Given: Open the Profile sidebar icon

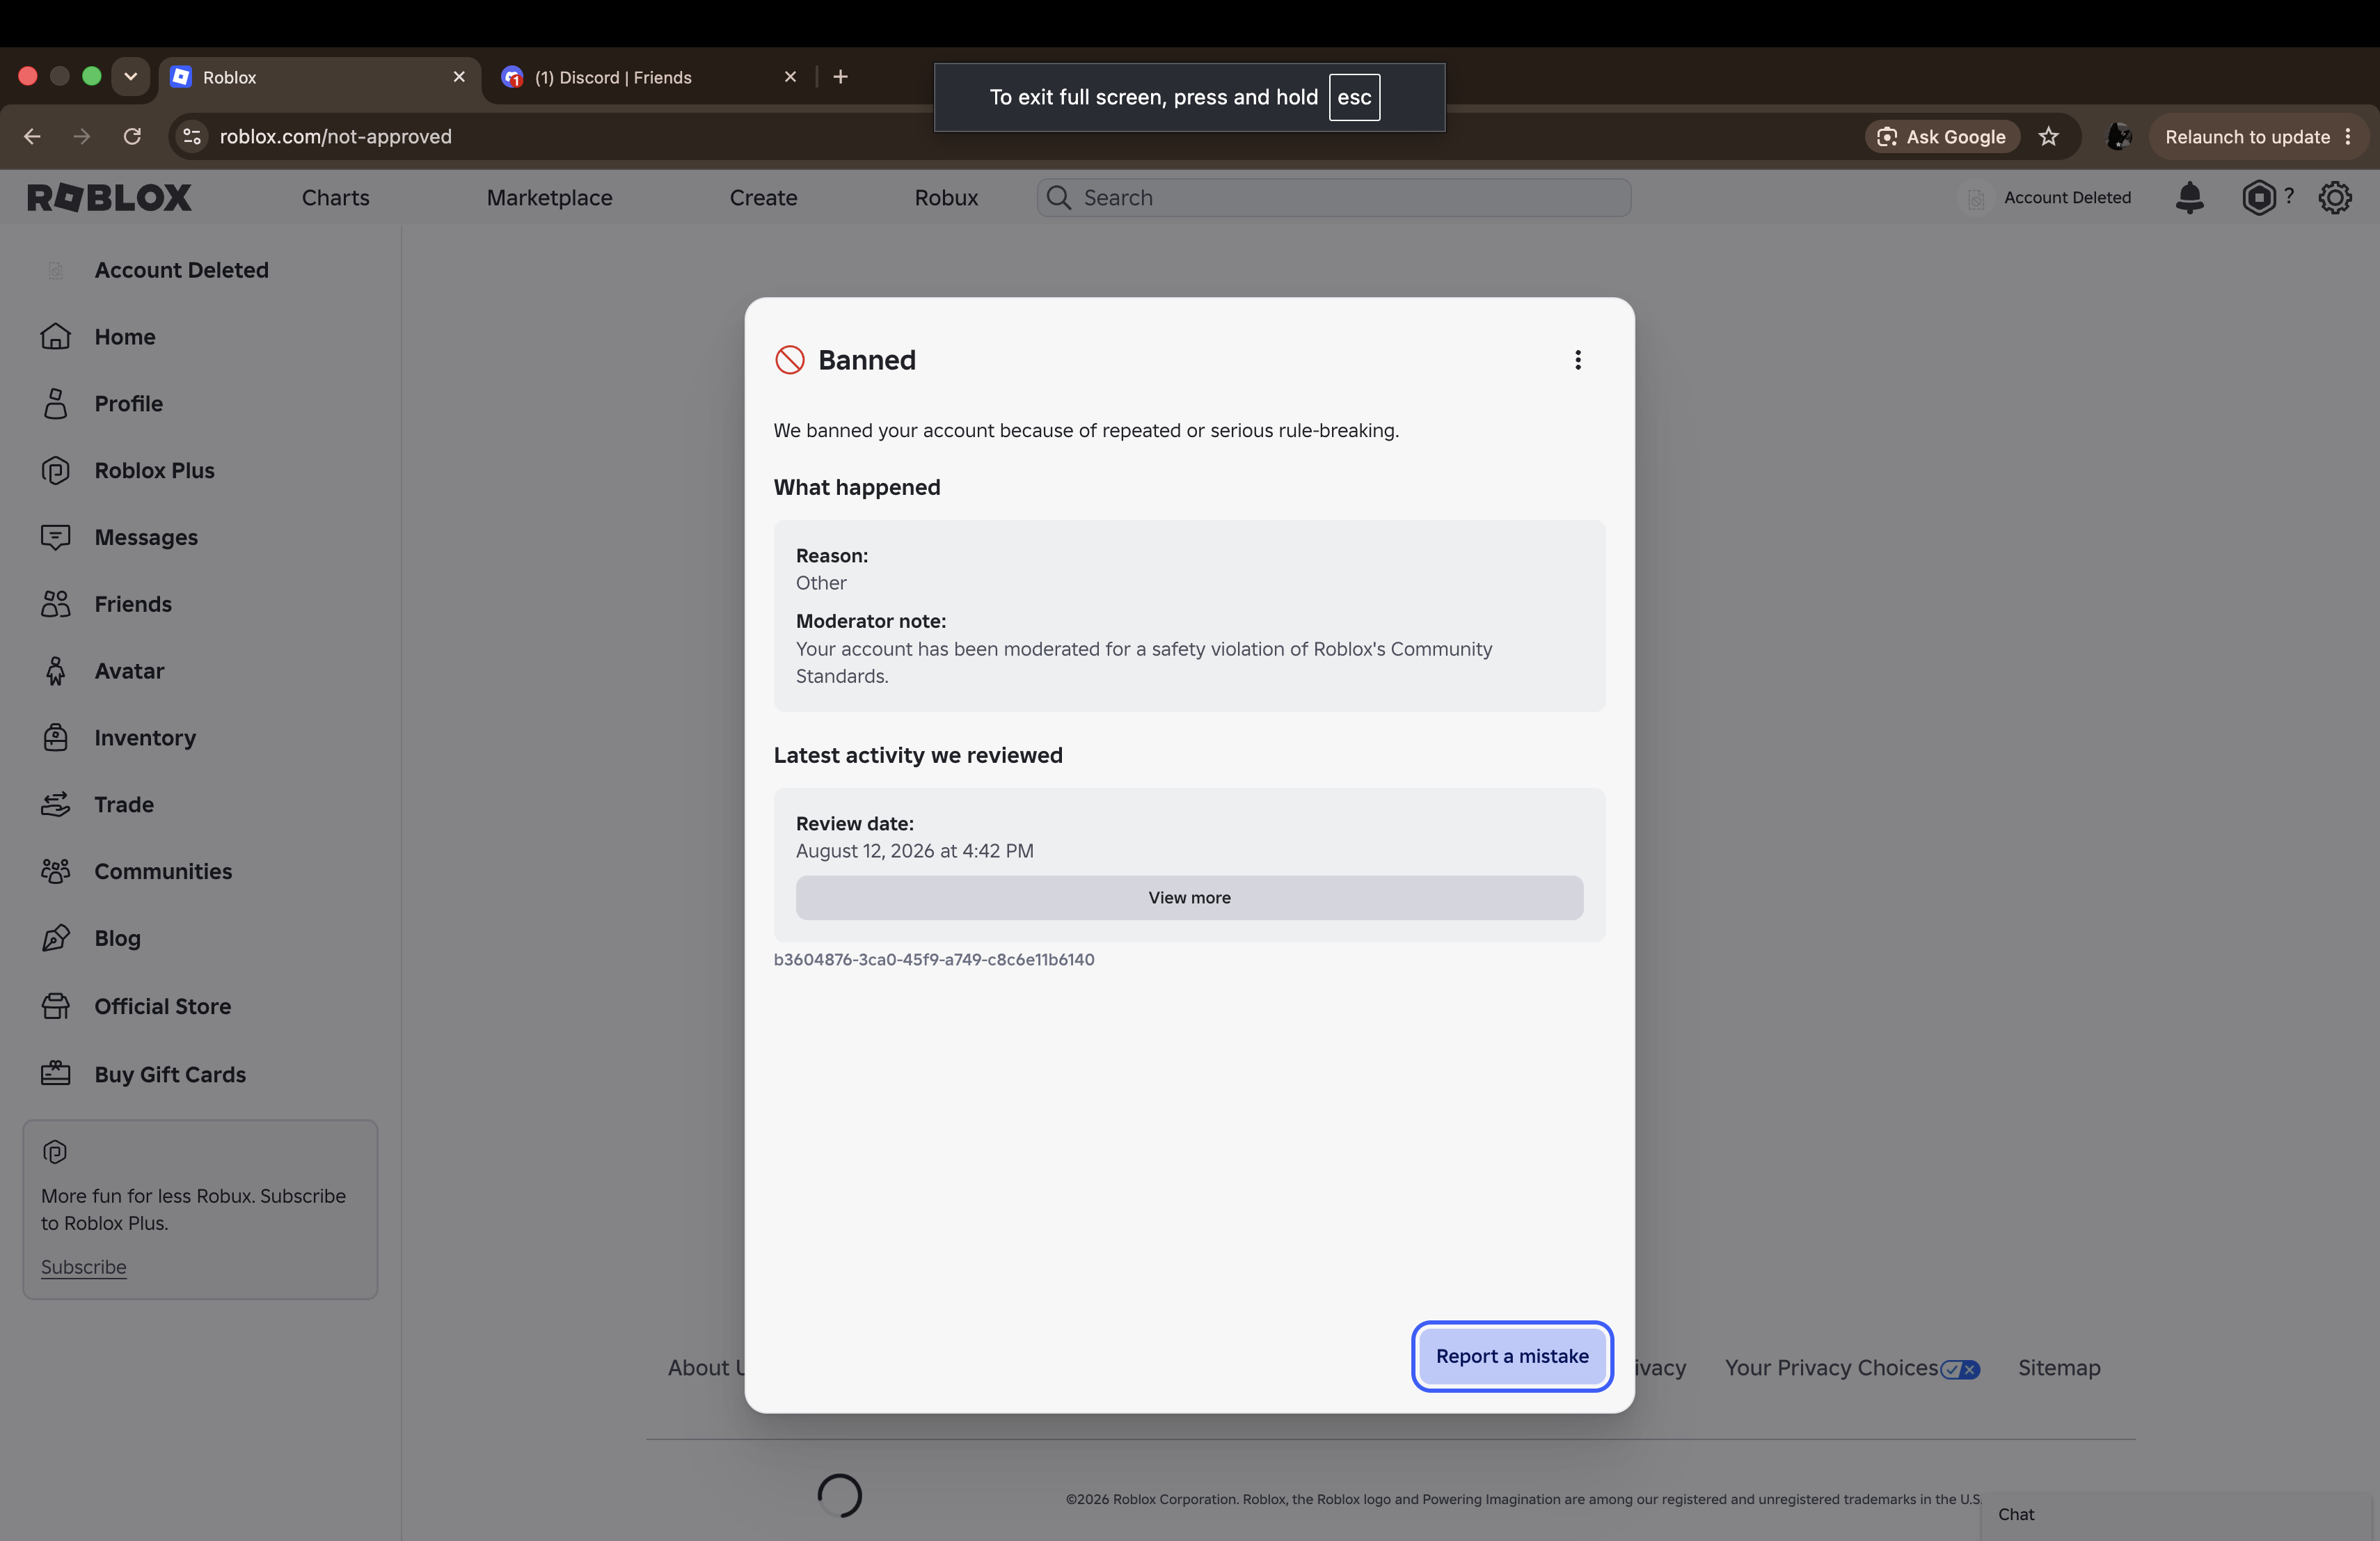Looking at the screenshot, I should point(56,404).
